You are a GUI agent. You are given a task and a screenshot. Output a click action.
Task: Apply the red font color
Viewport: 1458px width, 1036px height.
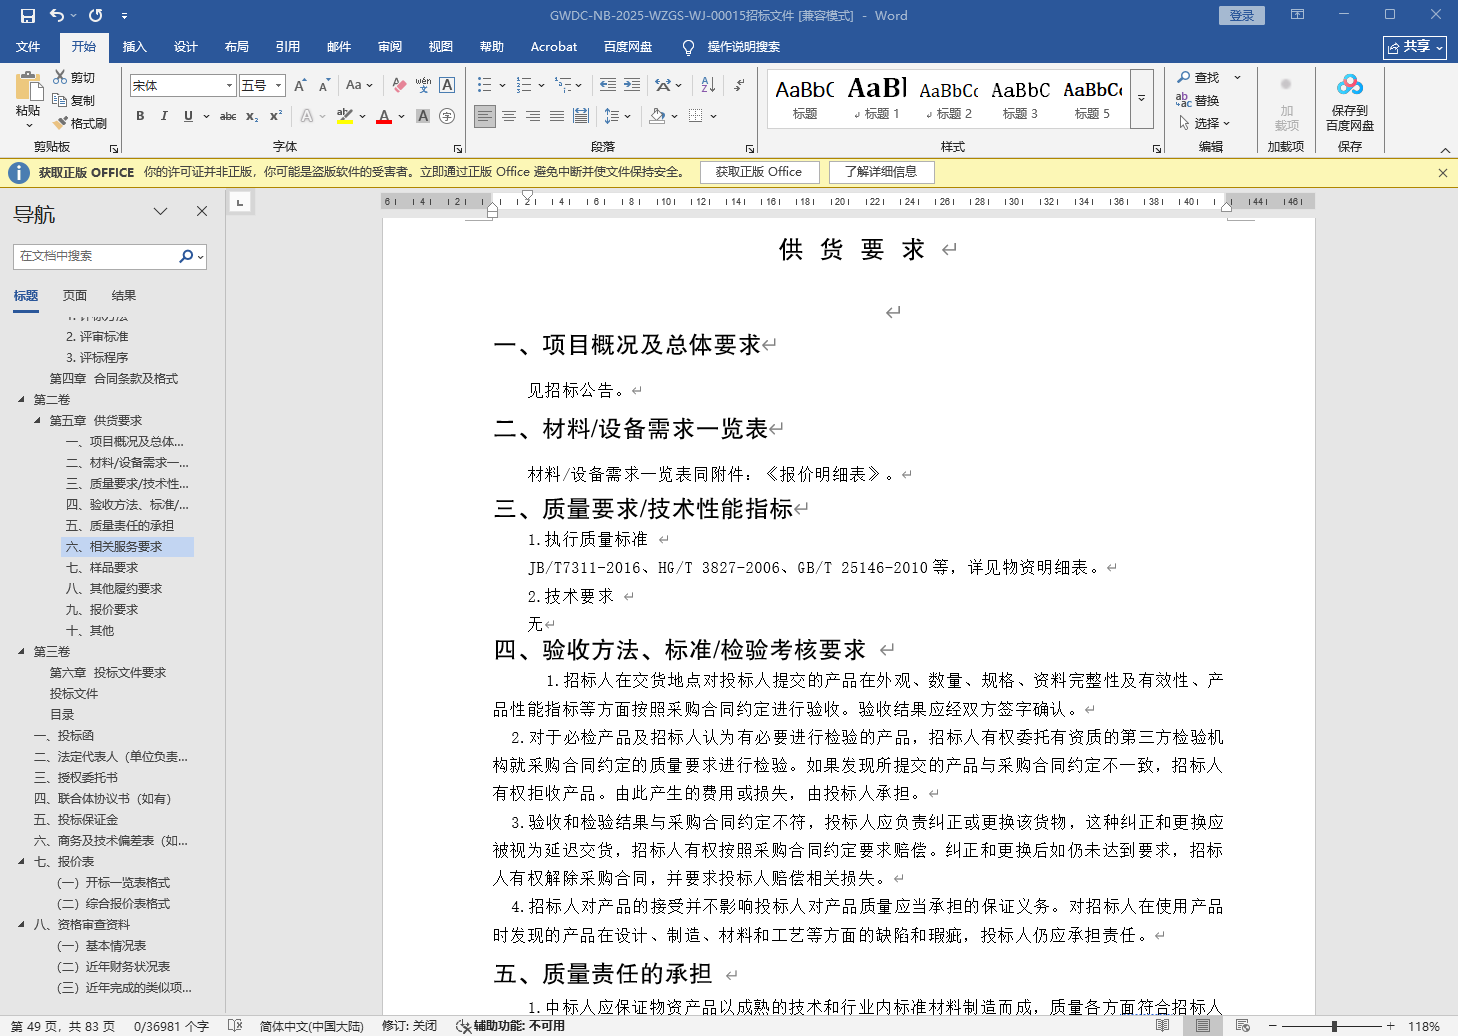pyautogui.click(x=384, y=116)
